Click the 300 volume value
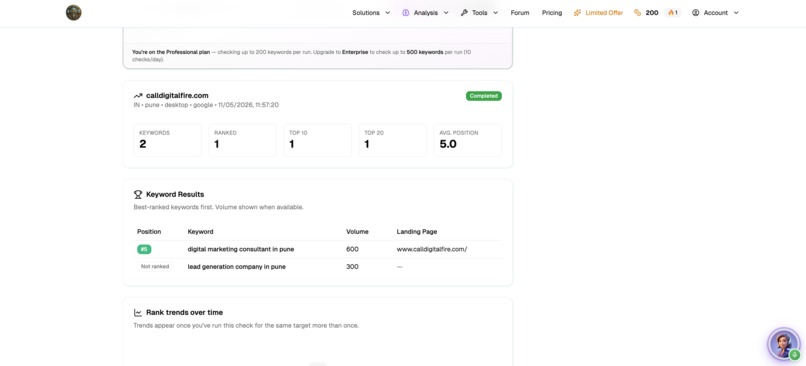Image resolution: width=806 pixels, height=366 pixels. [352, 267]
